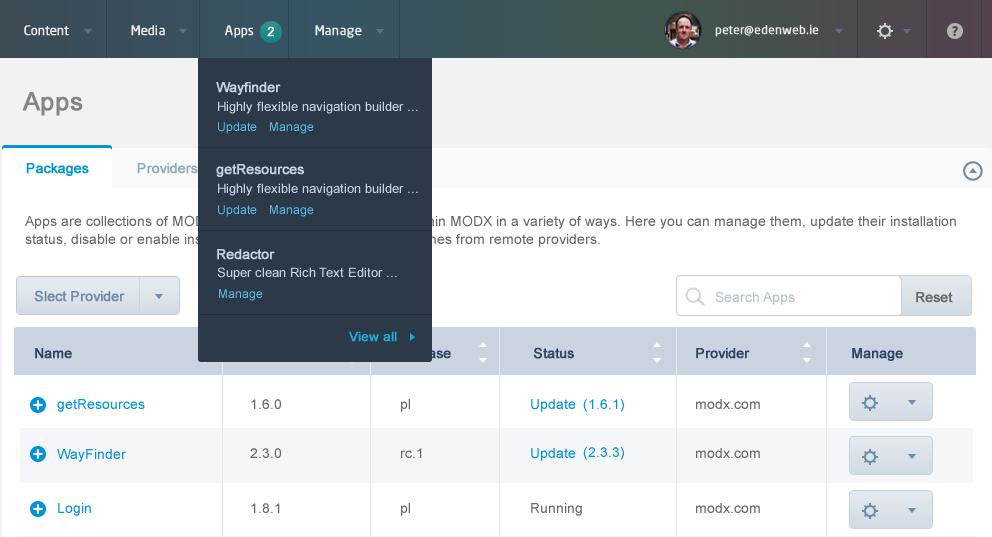Sort by the Status column arrows
992x537 pixels.
[x=657, y=353]
